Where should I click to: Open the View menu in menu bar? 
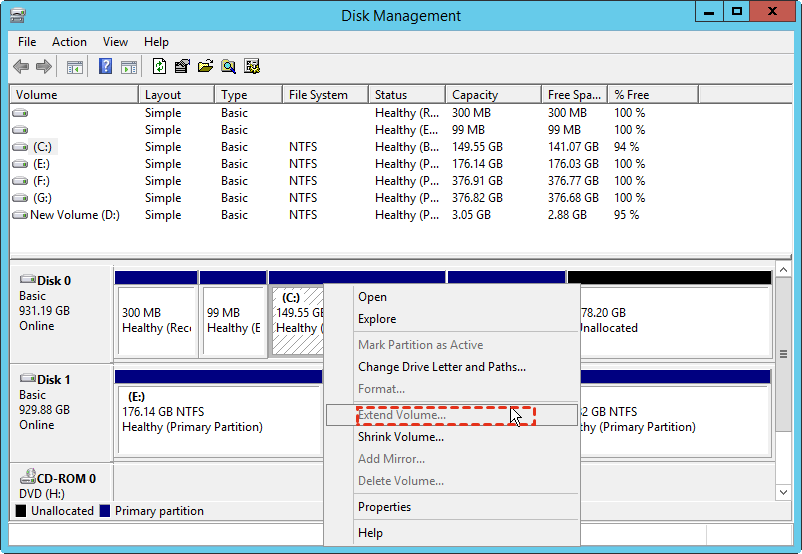click(x=115, y=42)
